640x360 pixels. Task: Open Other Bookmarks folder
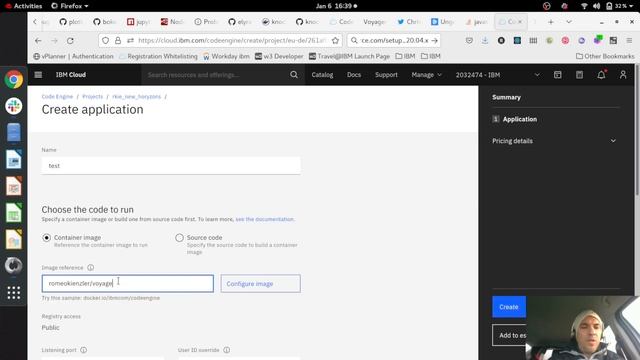[605, 56]
